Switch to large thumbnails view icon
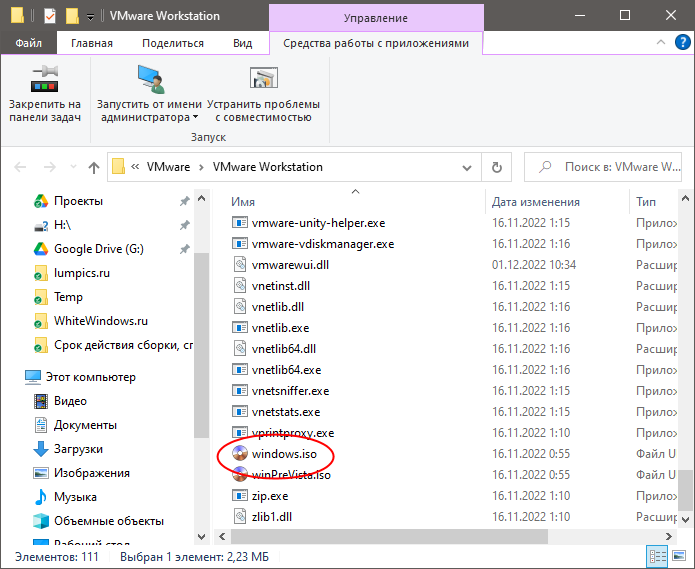 click(x=679, y=557)
